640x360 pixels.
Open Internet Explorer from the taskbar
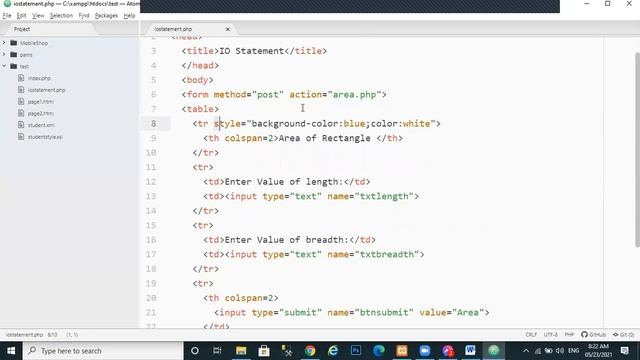click(x=333, y=351)
